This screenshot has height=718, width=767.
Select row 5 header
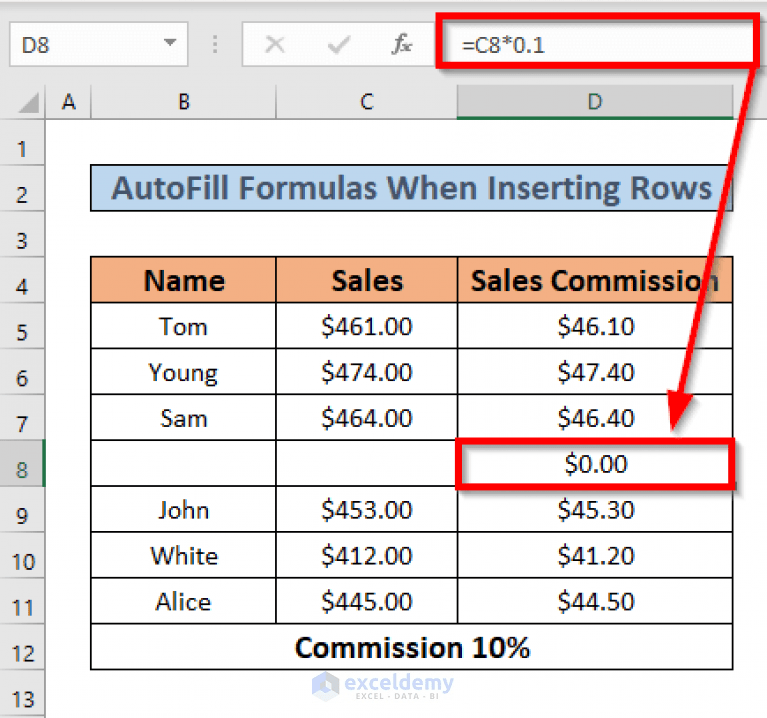22,326
